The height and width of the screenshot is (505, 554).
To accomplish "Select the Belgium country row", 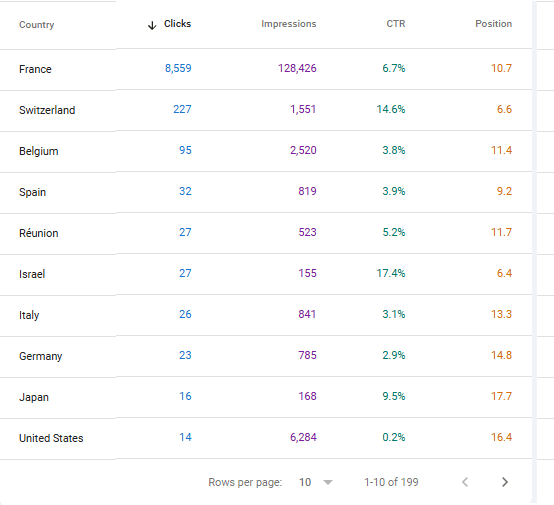I will tap(266, 151).
